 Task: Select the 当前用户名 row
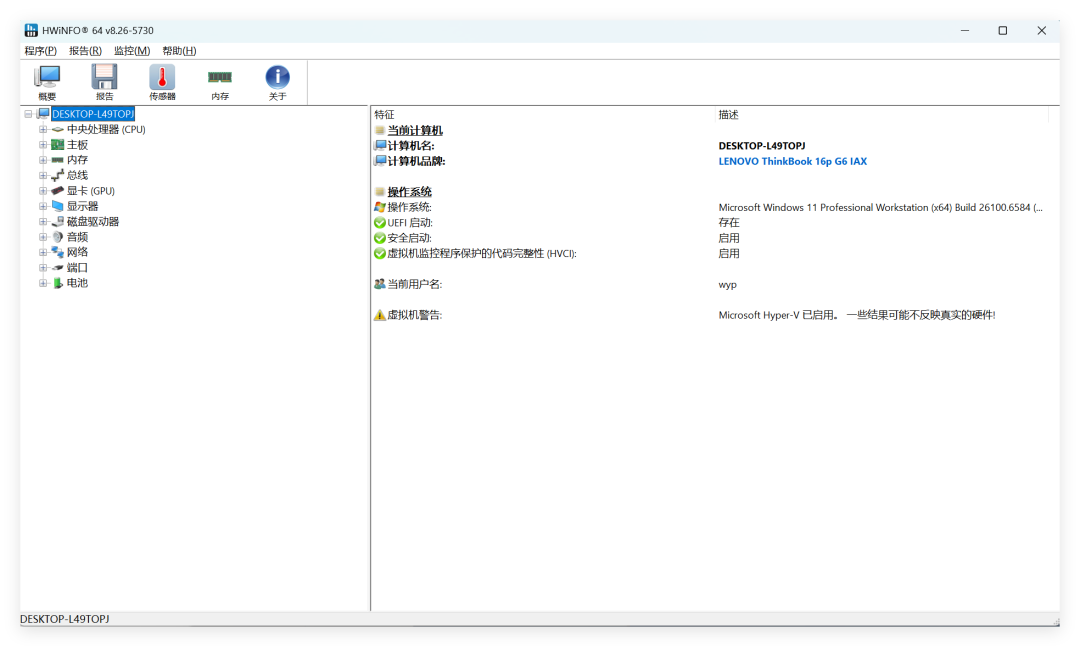click(709, 284)
